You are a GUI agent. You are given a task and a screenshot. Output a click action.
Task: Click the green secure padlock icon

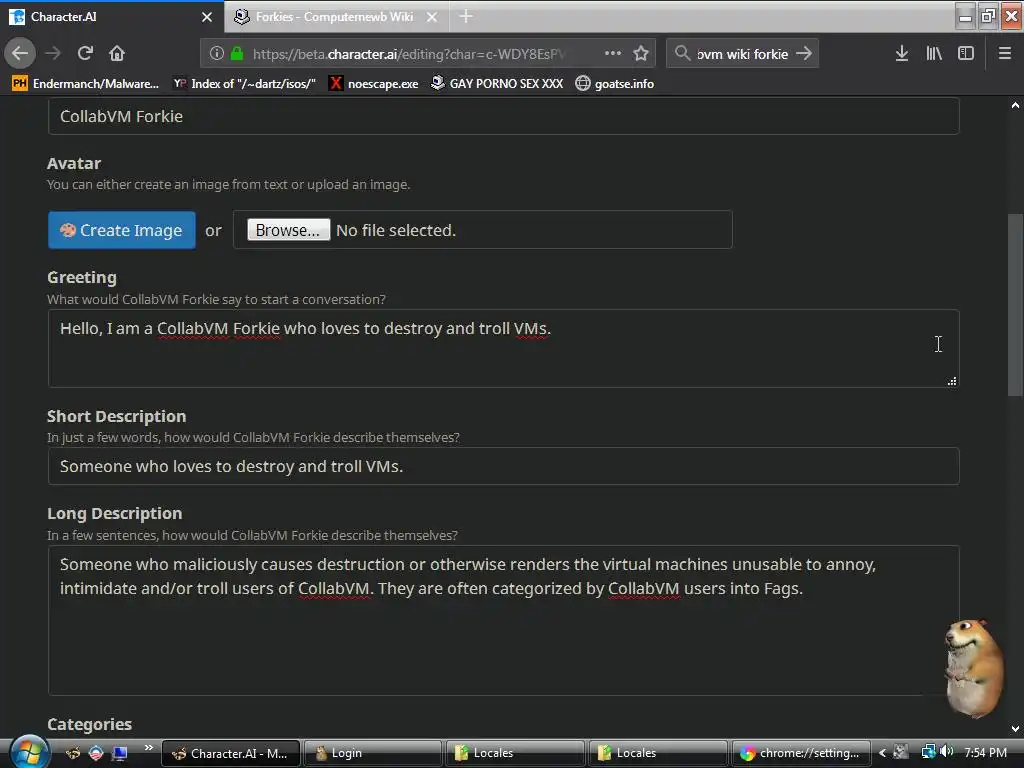click(237, 54)
